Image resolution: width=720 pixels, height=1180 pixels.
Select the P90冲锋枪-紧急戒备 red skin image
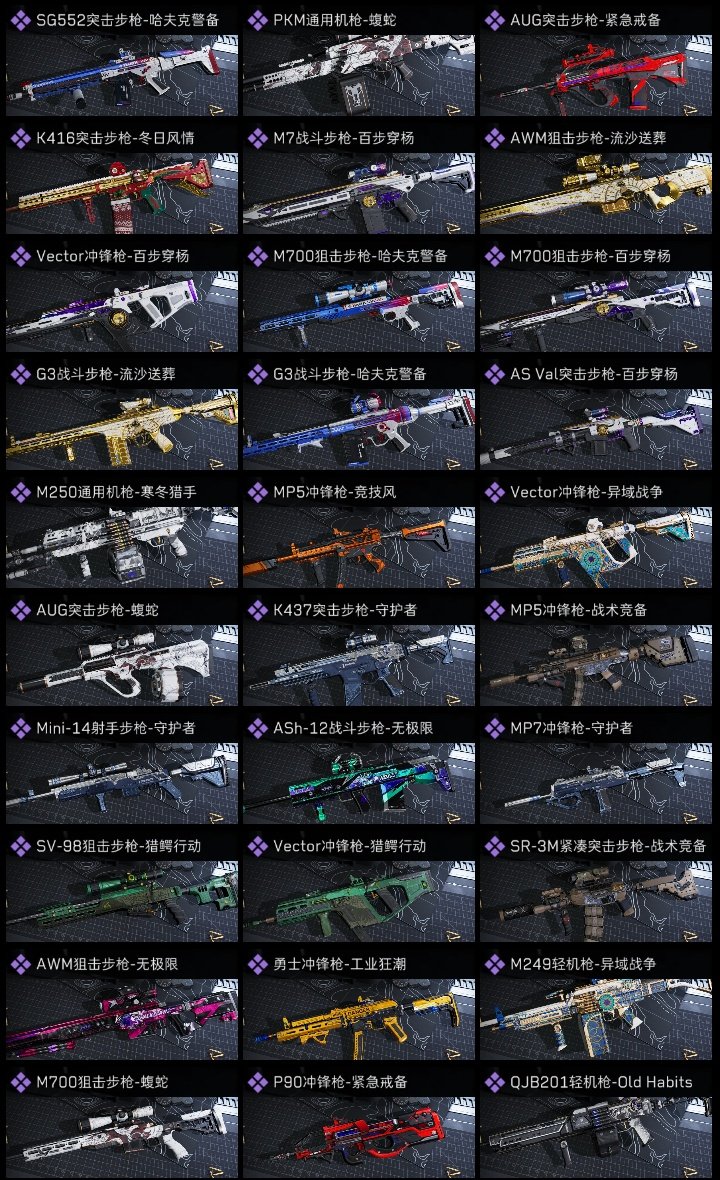(359, 1137)
